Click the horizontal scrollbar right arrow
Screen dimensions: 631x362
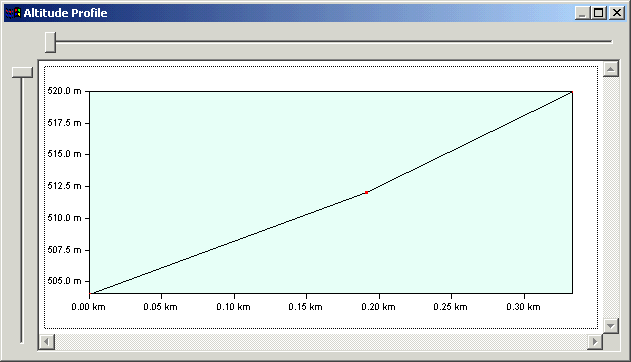pos(595,342)
